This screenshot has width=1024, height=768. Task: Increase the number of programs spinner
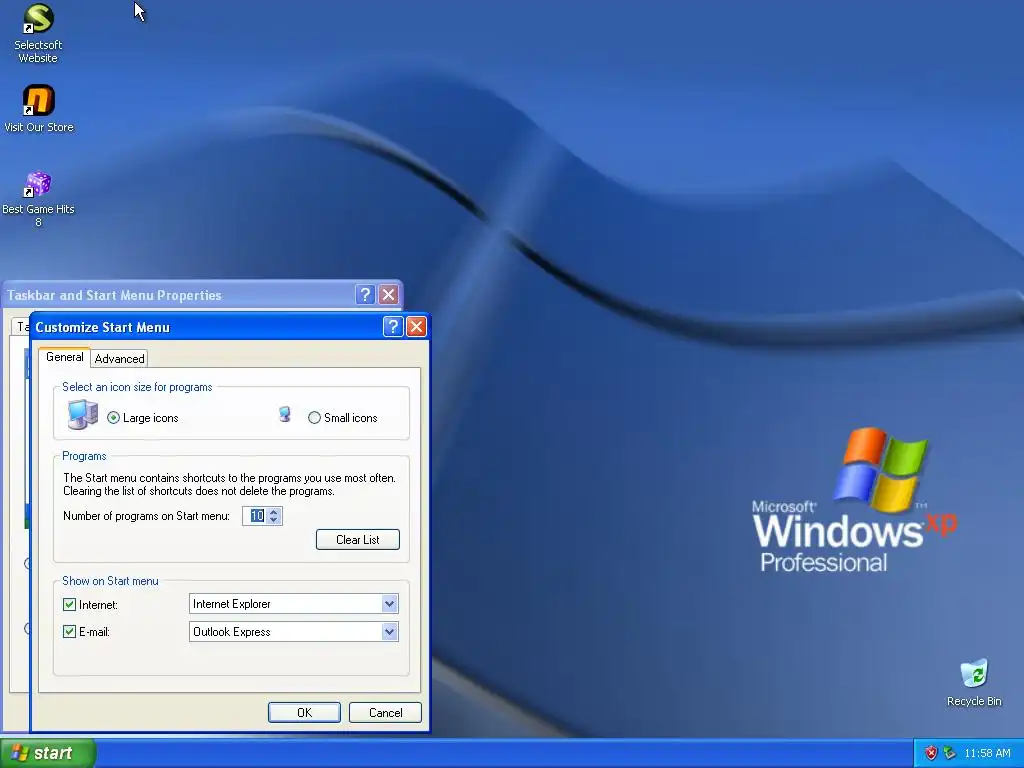coord(274,512)
